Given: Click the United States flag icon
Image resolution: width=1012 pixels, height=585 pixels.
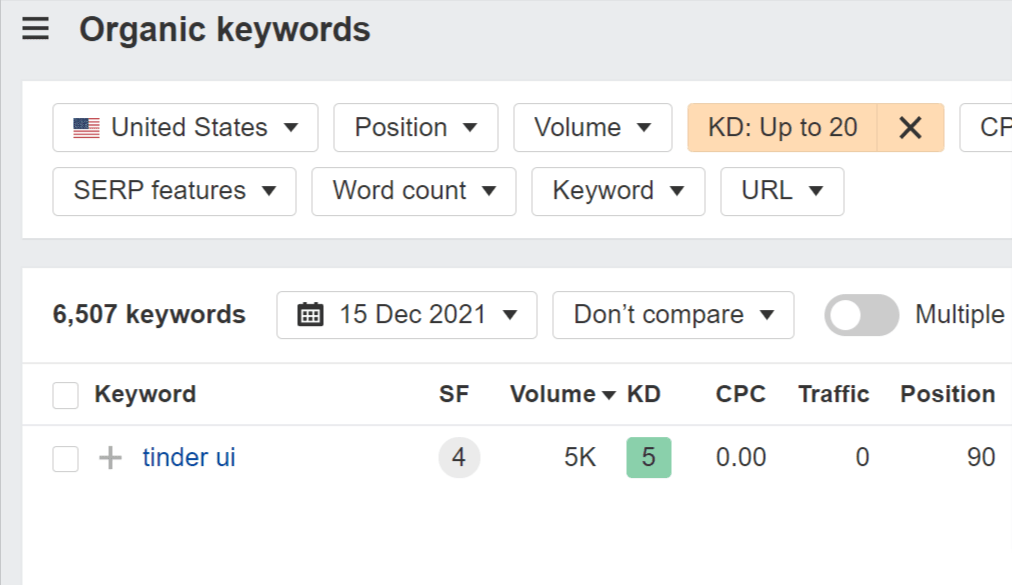Looking at the screenshot, I should [87, 128].
